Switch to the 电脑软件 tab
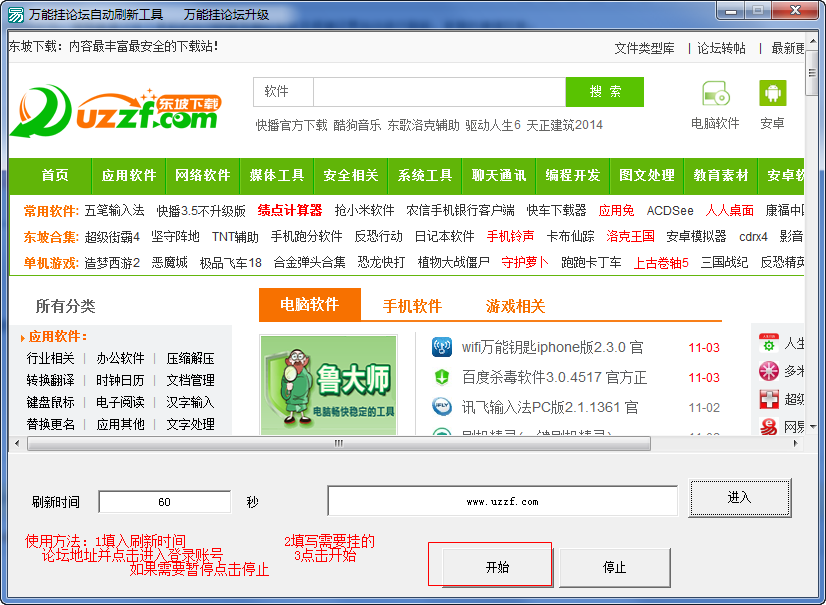The height and width of the screenshot is (605, 826). (310, 305)
